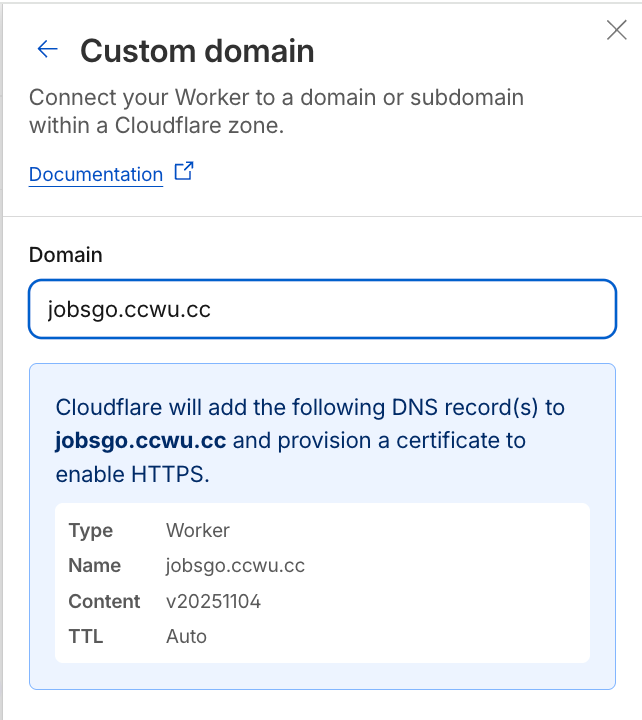Click the external link icon beside Documentation

pyautogui.click(x=184, y=171)
